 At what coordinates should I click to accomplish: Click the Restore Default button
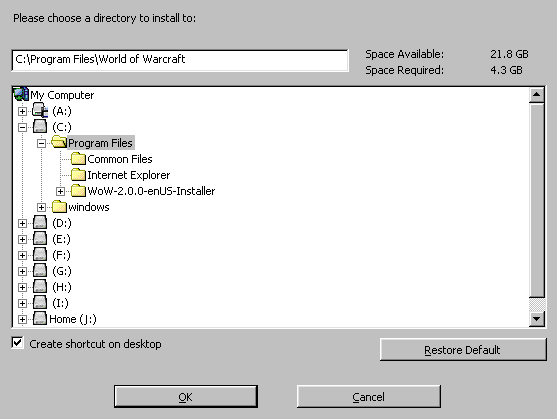463,350
